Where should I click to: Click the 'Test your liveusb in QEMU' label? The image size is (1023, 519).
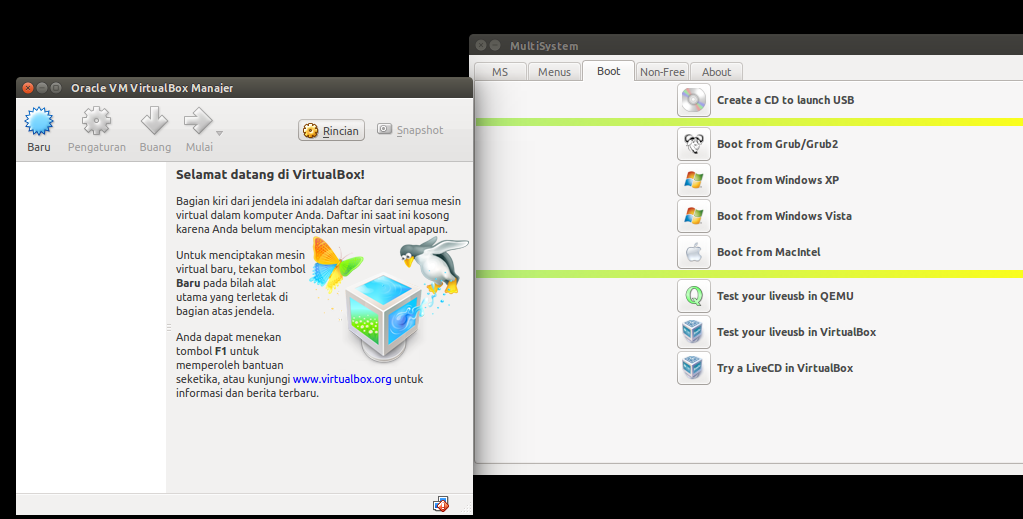pyautogui.click(x=785, y=296)
